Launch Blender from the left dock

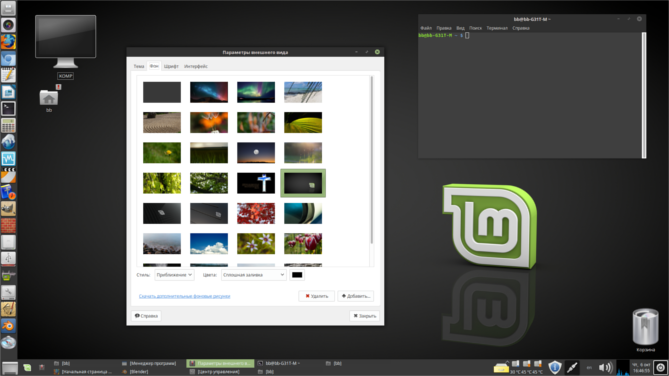[8, 326]
